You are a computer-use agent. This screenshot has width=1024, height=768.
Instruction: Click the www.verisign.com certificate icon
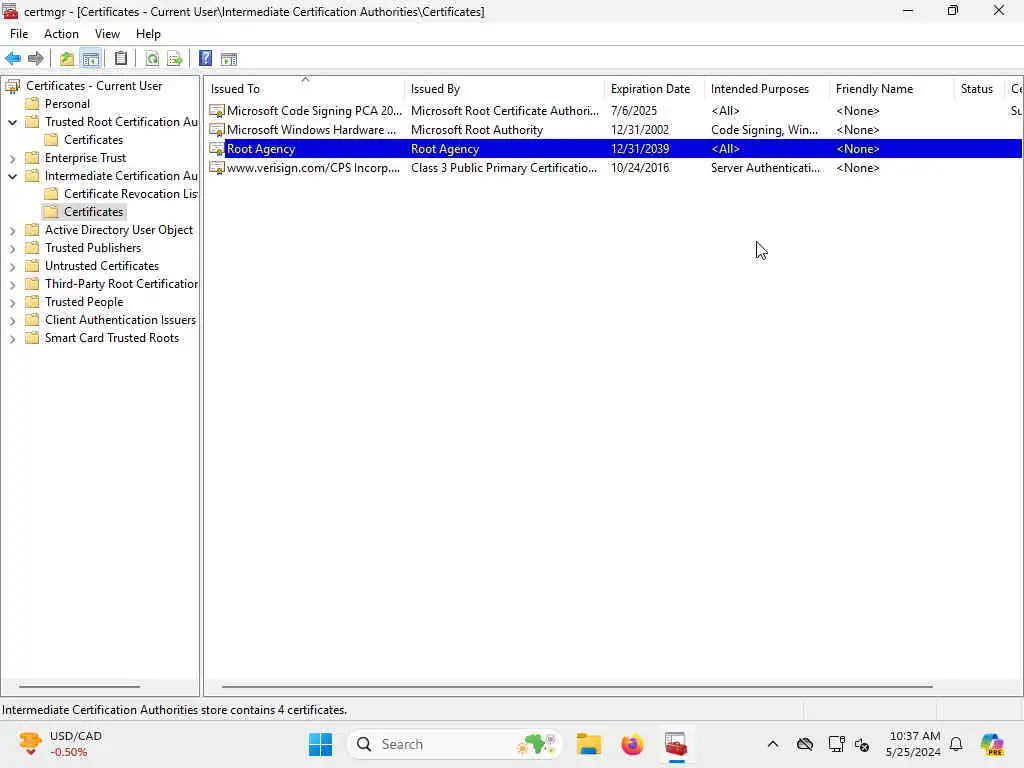(x=217, y=168)
